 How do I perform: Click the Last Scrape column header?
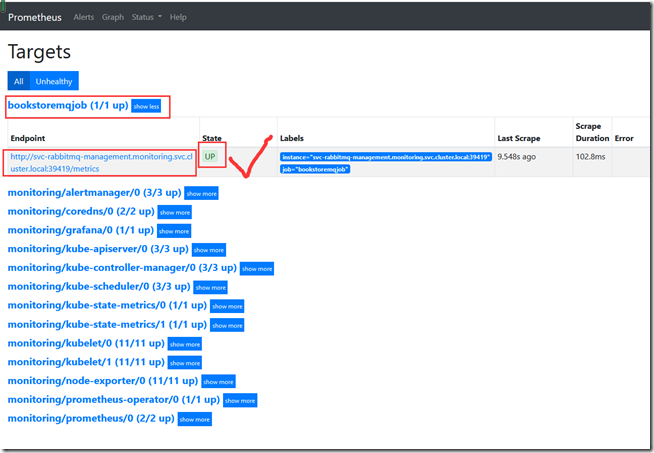click(519, 138)
